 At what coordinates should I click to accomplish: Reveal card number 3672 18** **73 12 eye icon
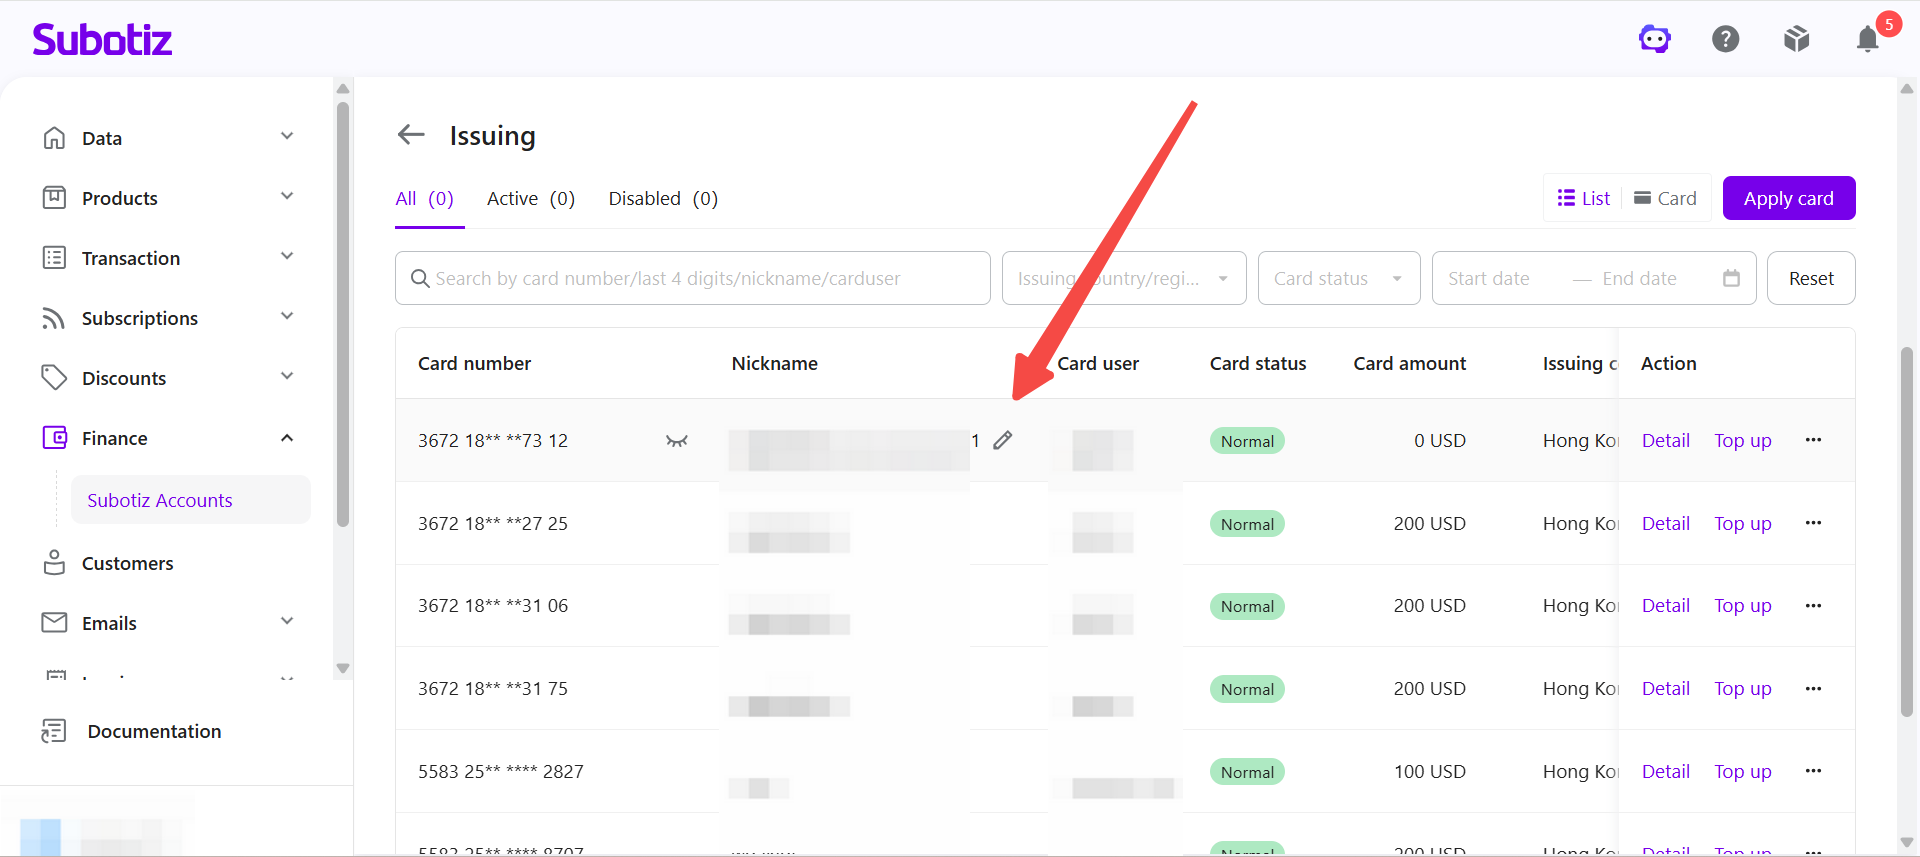pyautogui.click(x=677, y=441)
